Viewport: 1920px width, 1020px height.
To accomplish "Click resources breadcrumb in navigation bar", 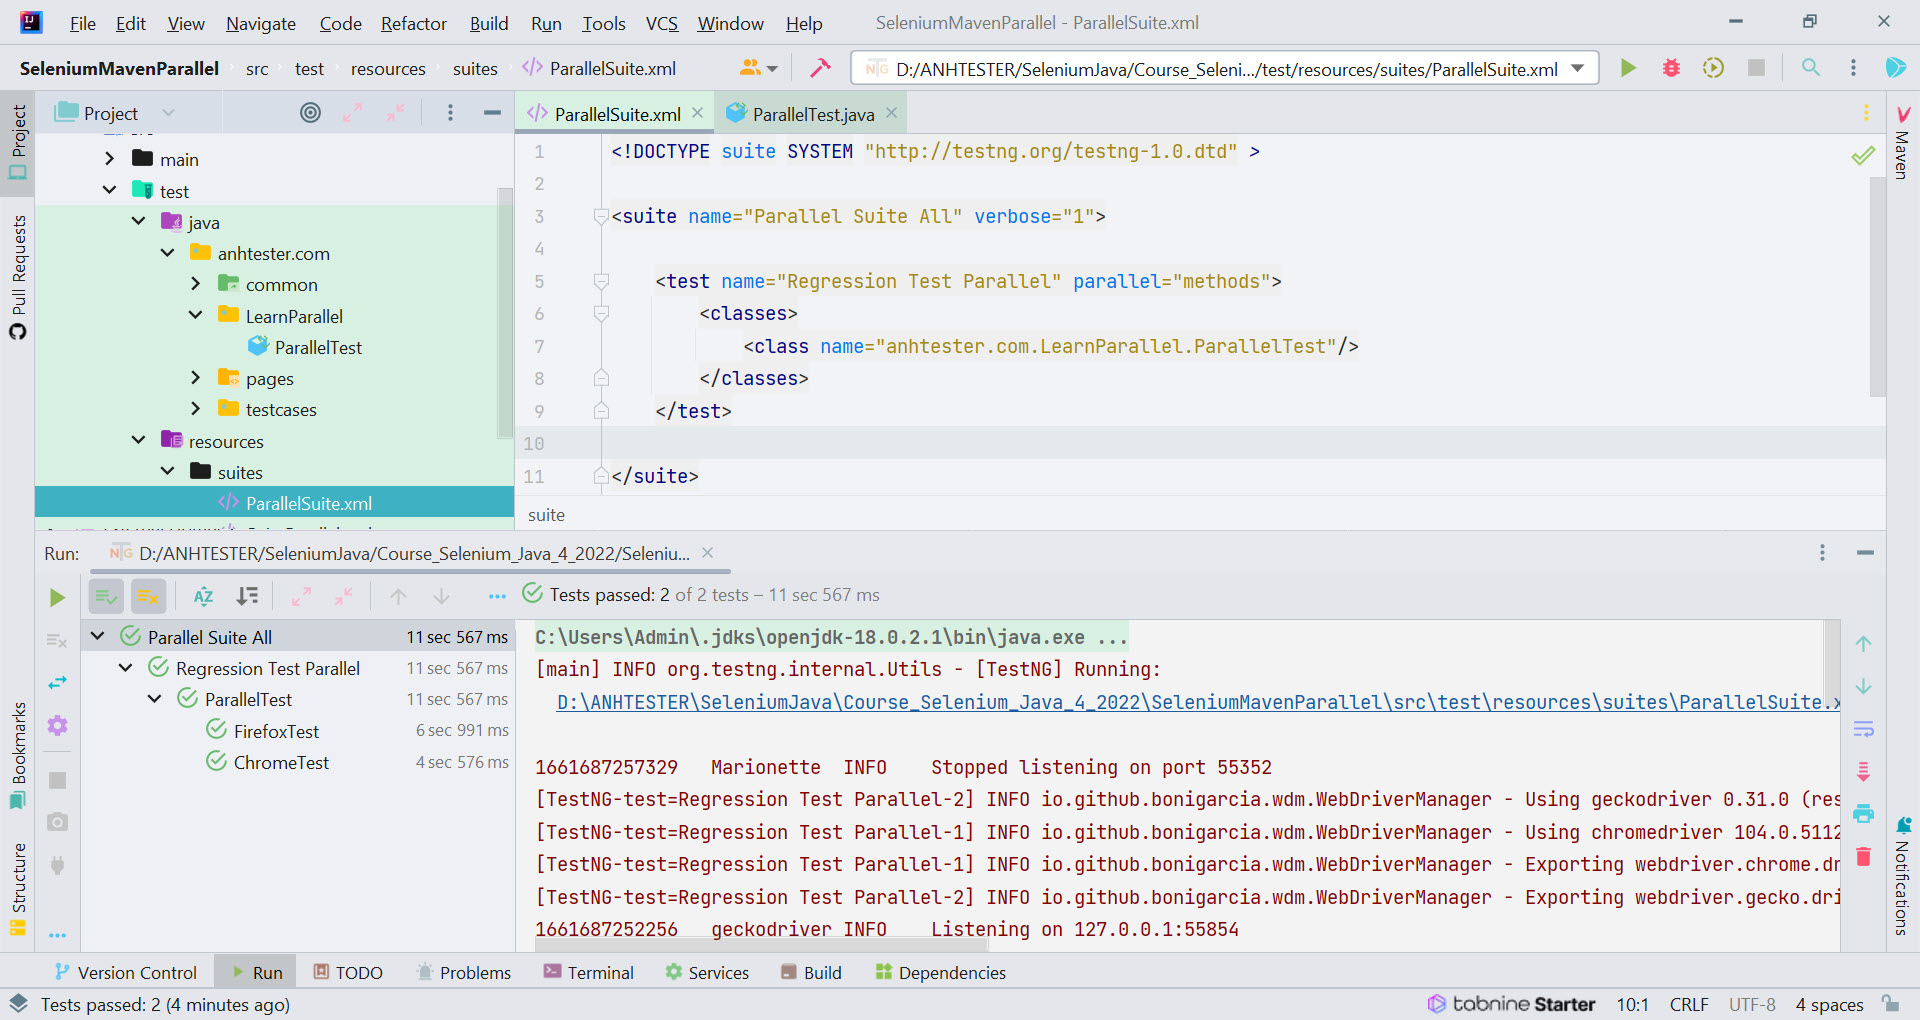I will [x=388, y=68].
